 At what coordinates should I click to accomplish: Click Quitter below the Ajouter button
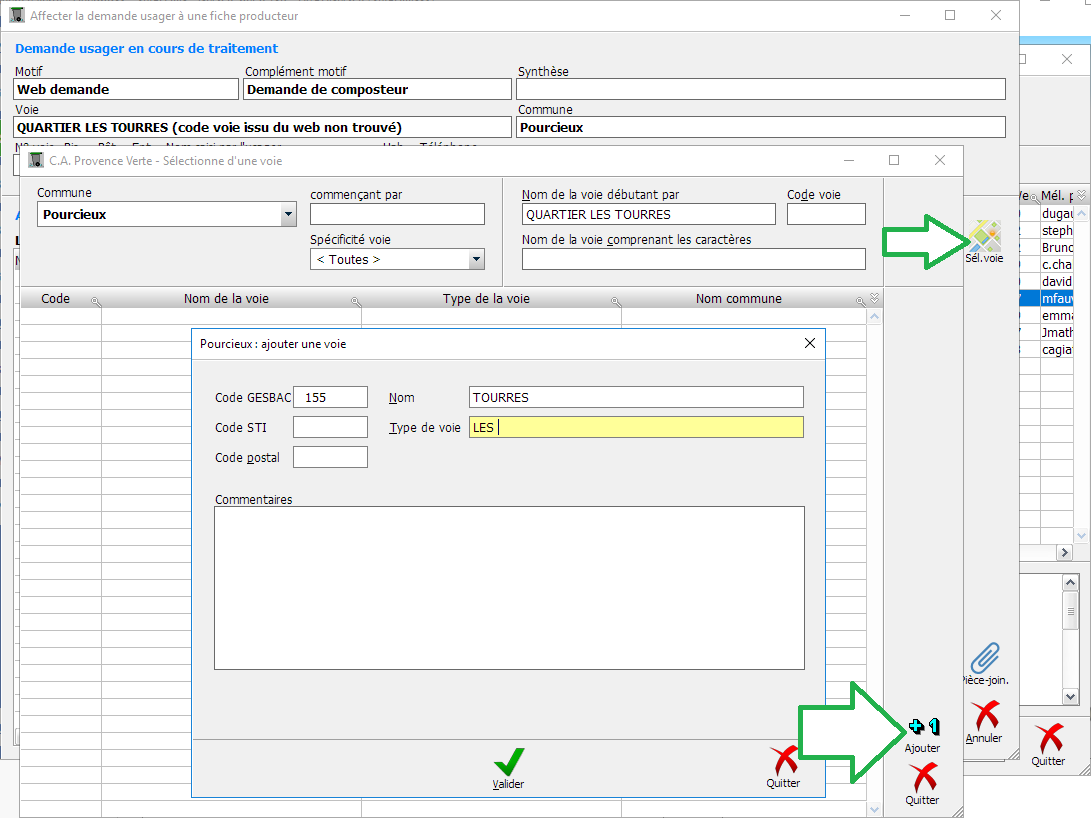click(922, 779)
